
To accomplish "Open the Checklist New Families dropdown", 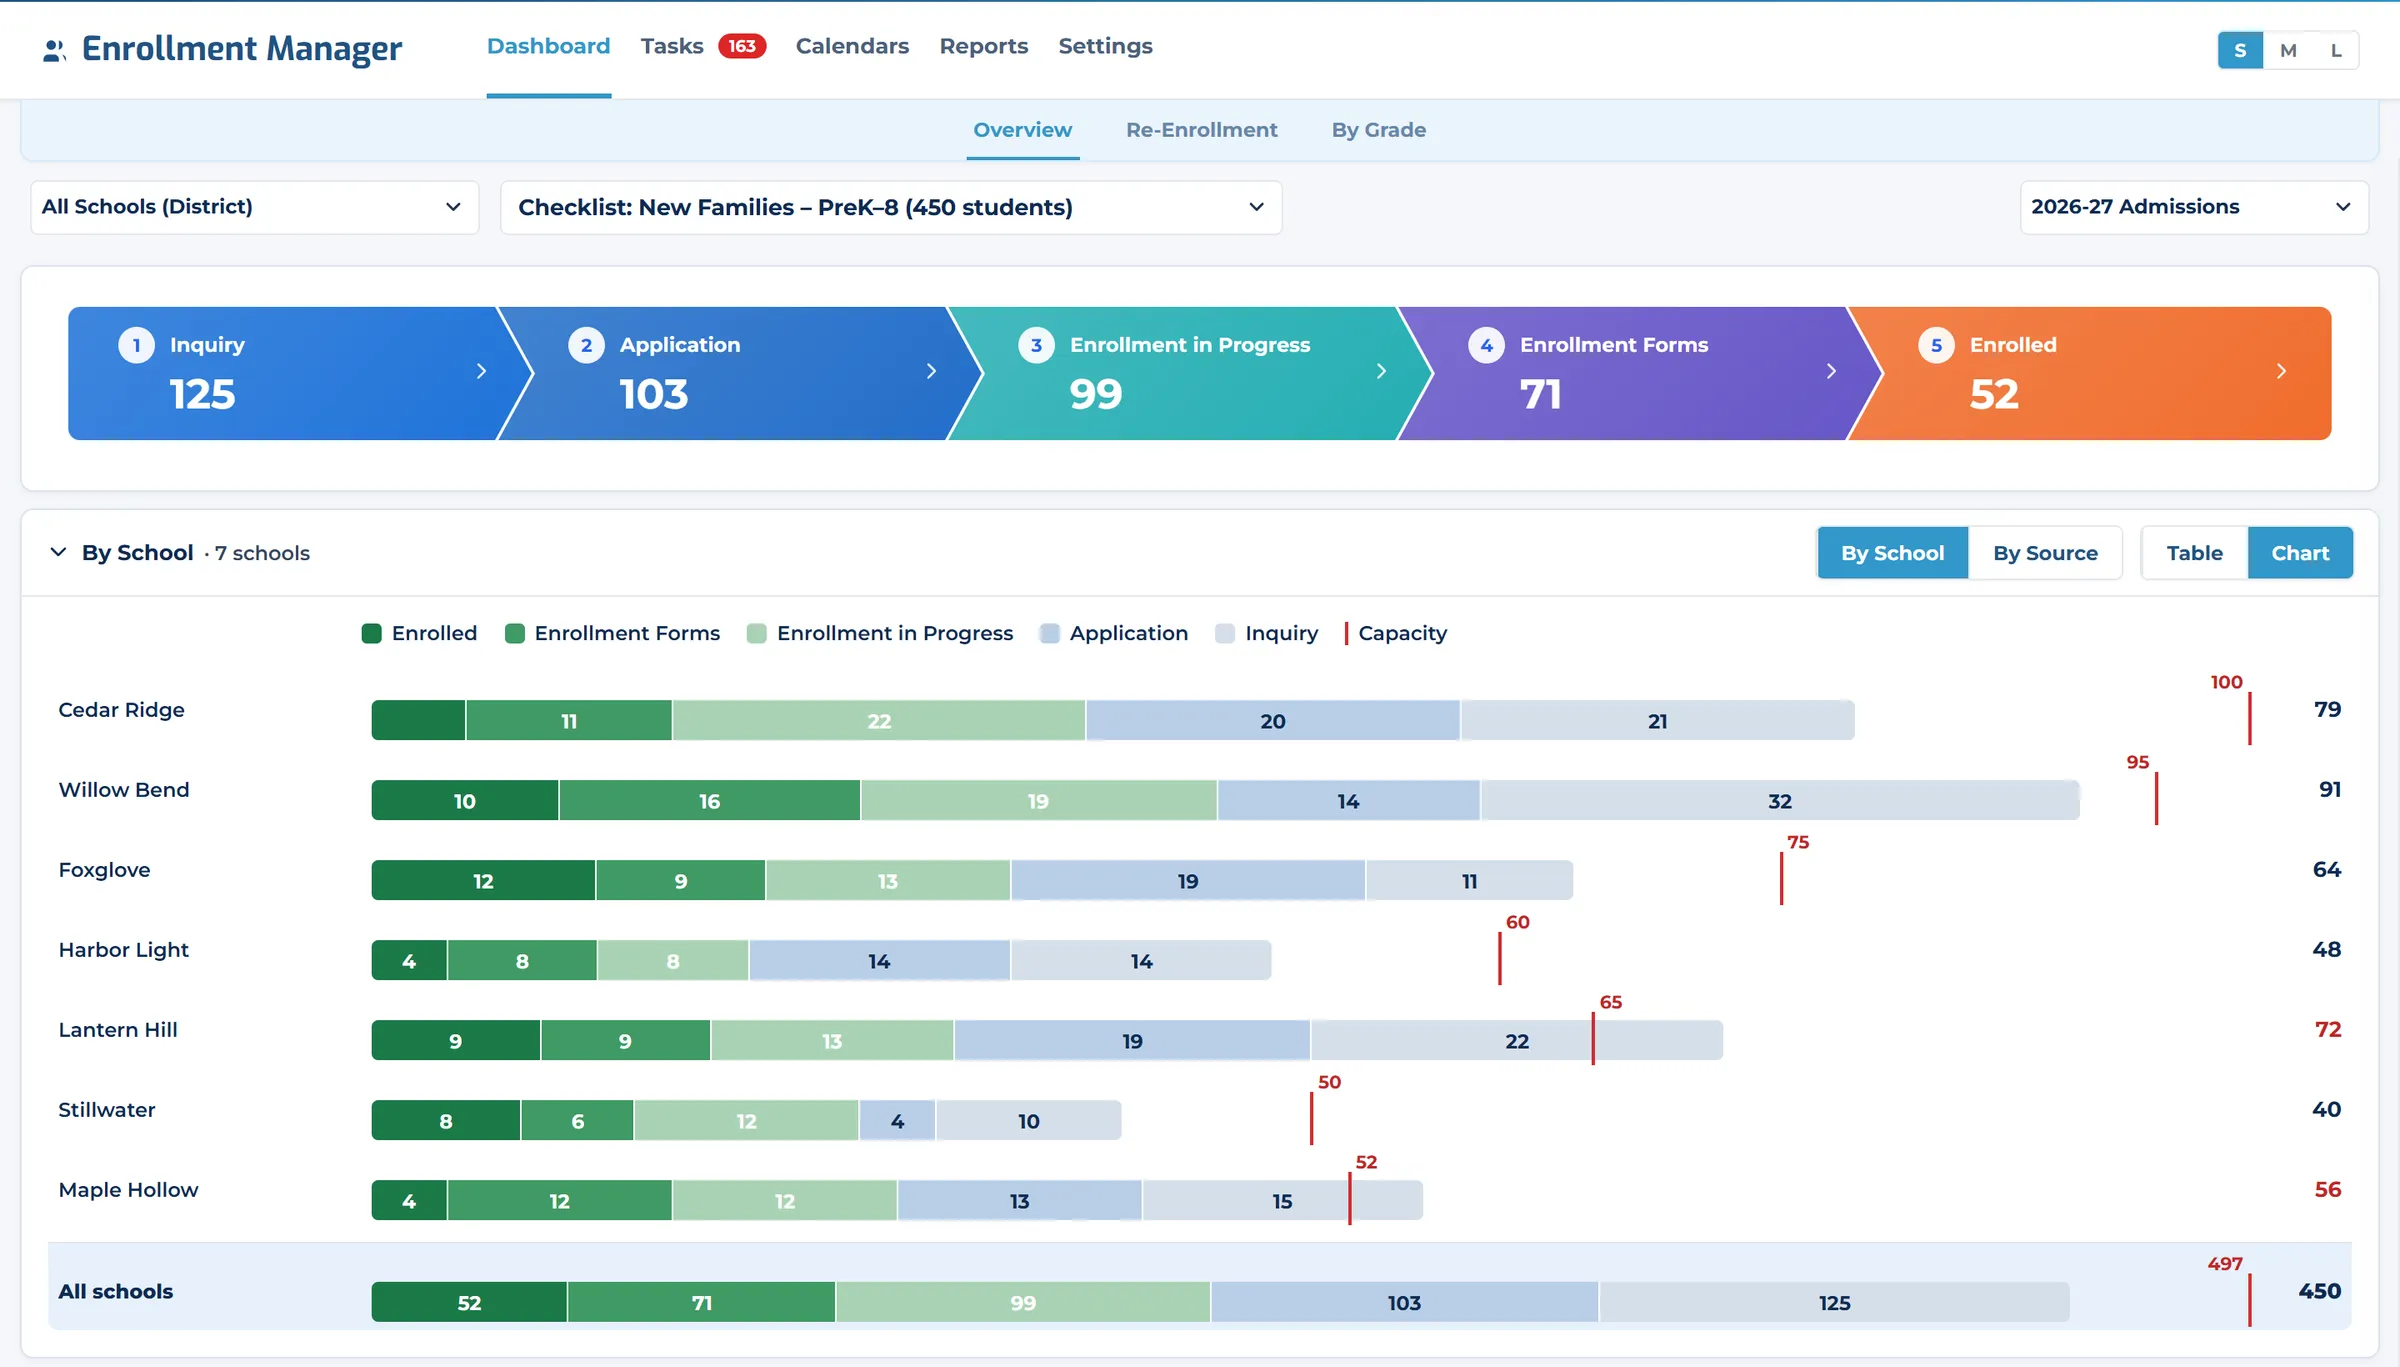I will [891, 207].
